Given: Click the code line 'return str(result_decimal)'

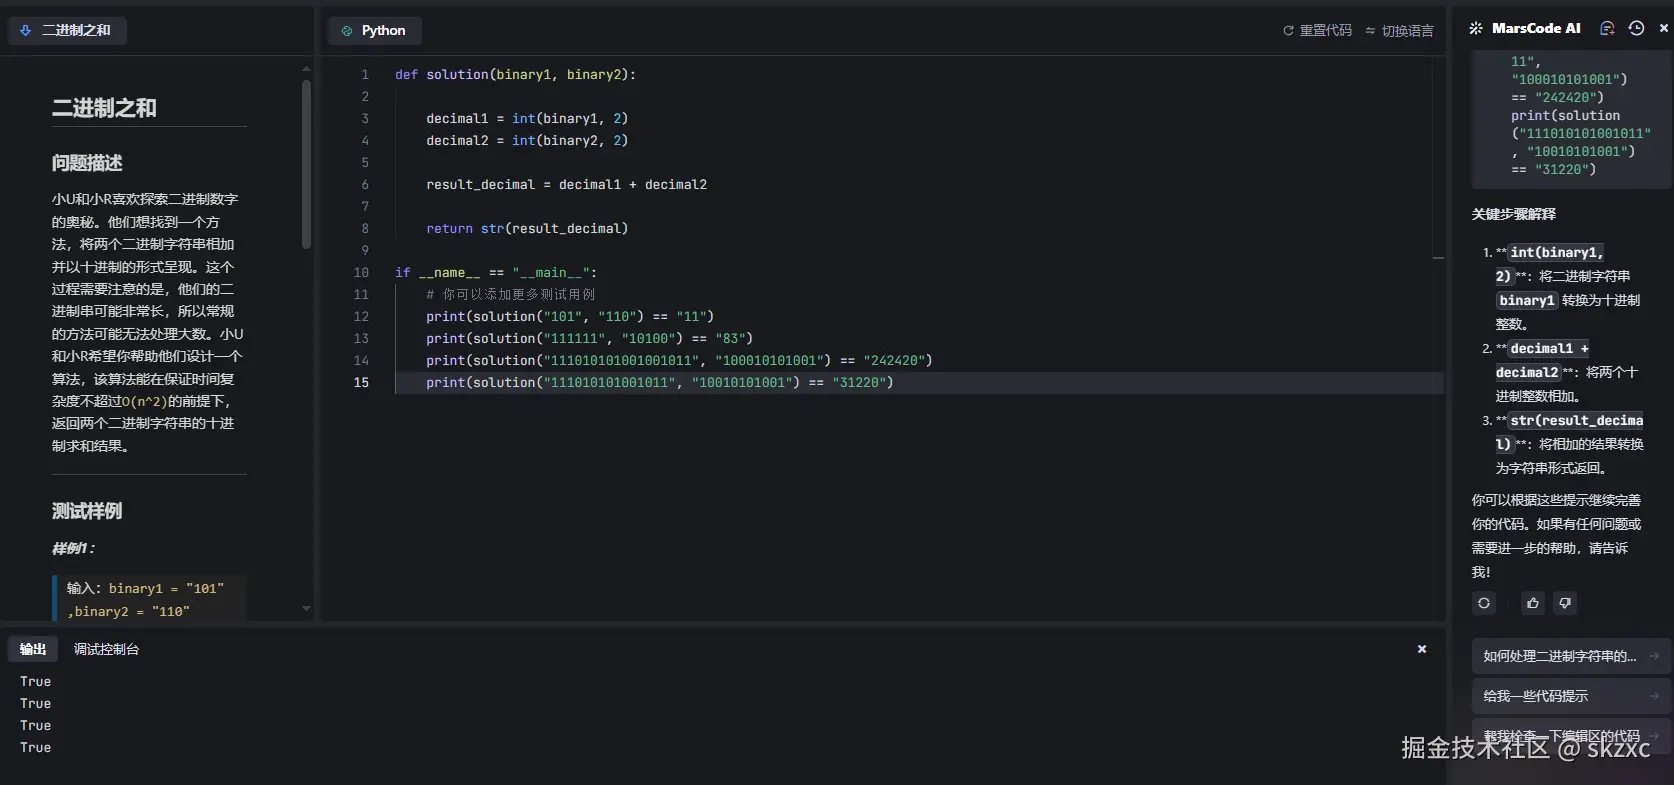Looking at the screenshot, I should click(527, 228).
